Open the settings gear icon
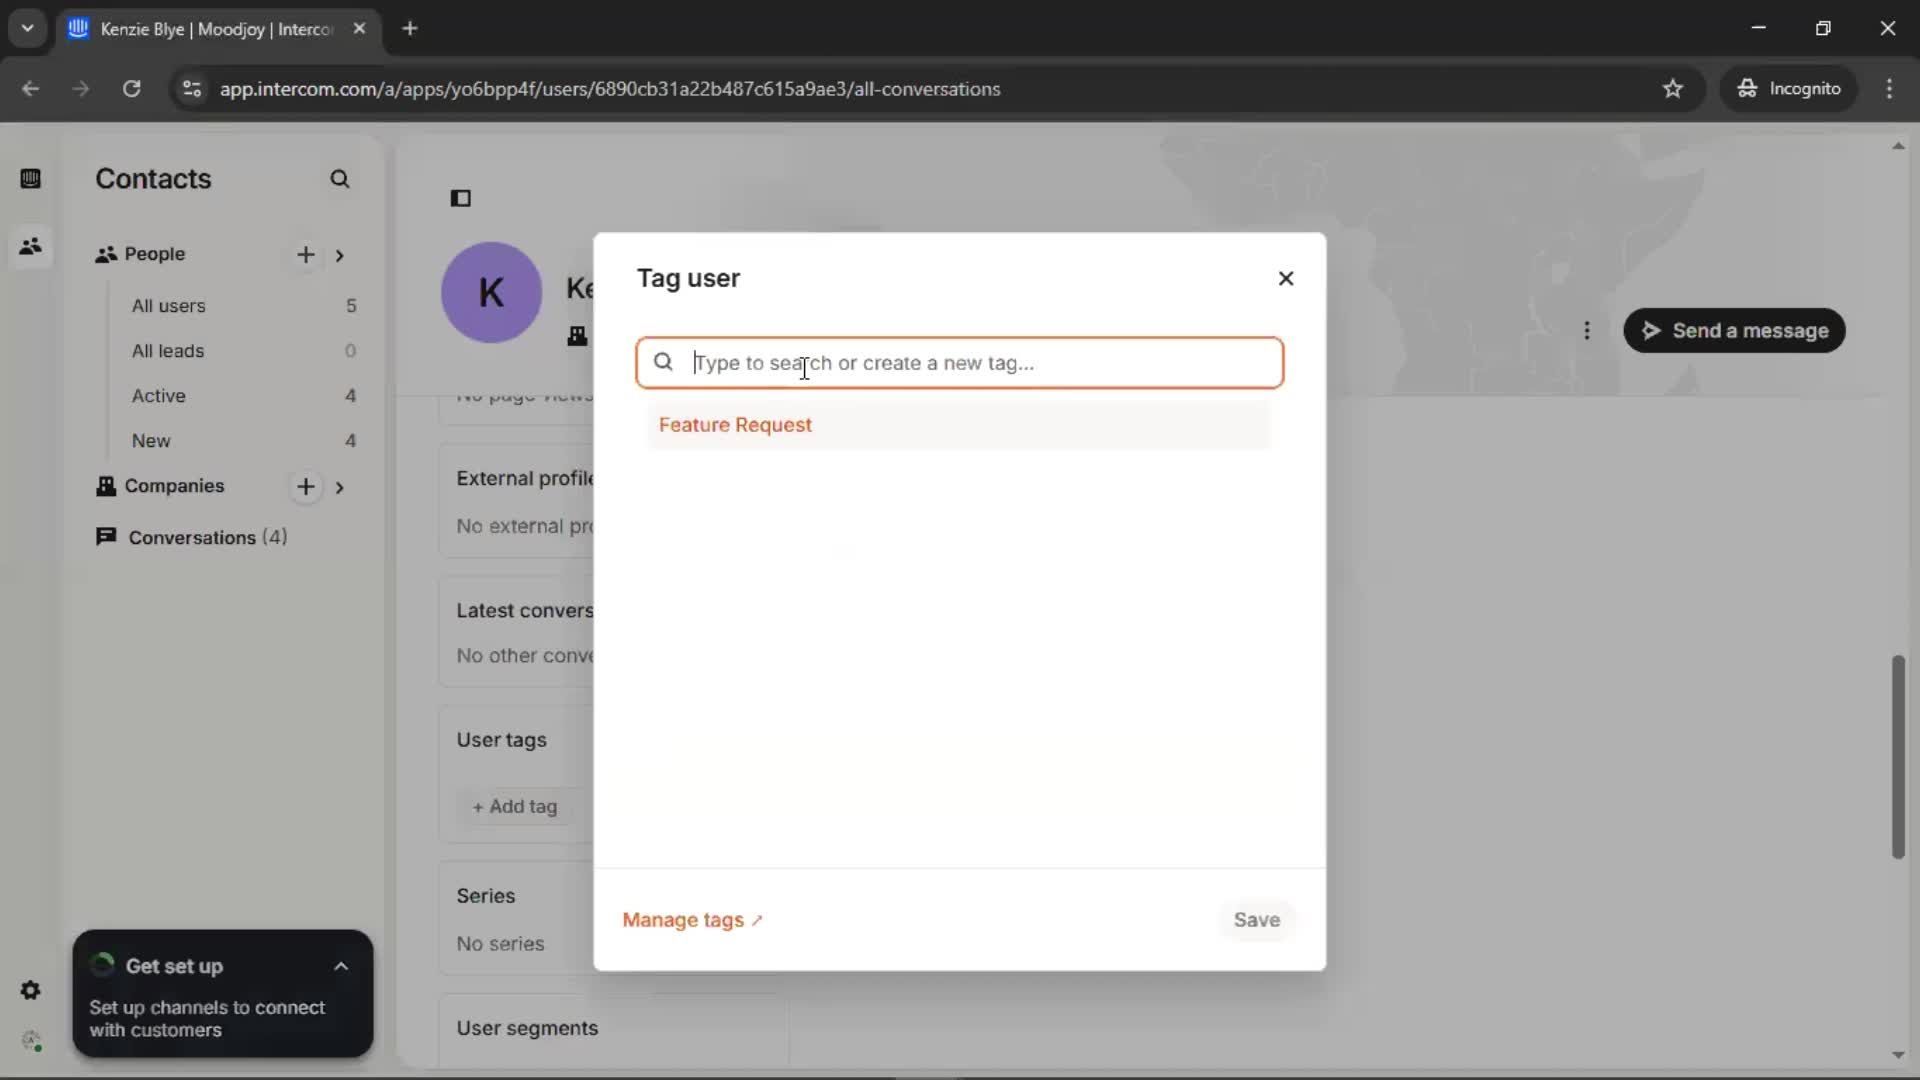 30,990
